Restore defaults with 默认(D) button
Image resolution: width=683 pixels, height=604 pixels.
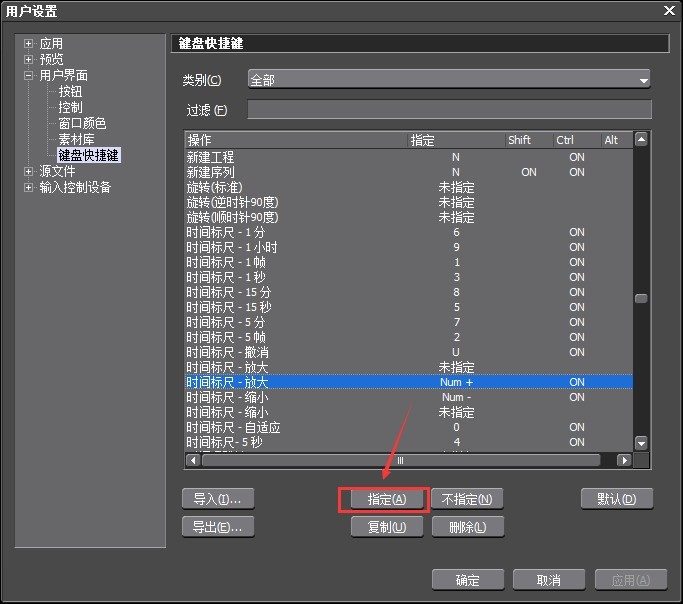[616, 498]
